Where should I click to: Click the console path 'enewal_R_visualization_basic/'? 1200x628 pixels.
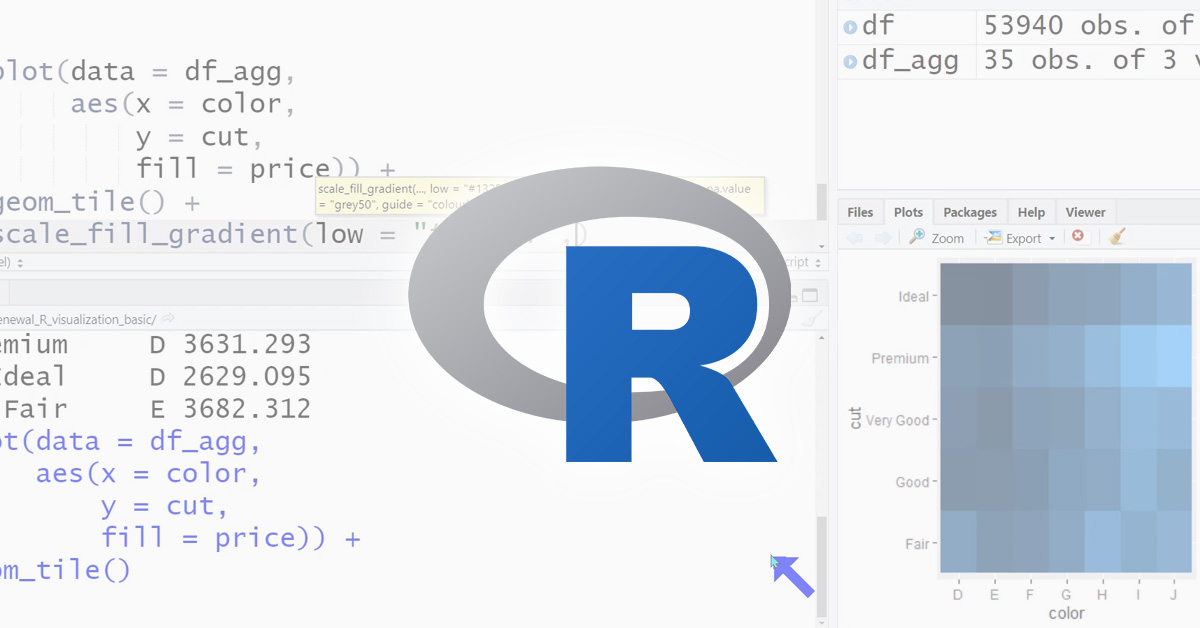[78, 319]
